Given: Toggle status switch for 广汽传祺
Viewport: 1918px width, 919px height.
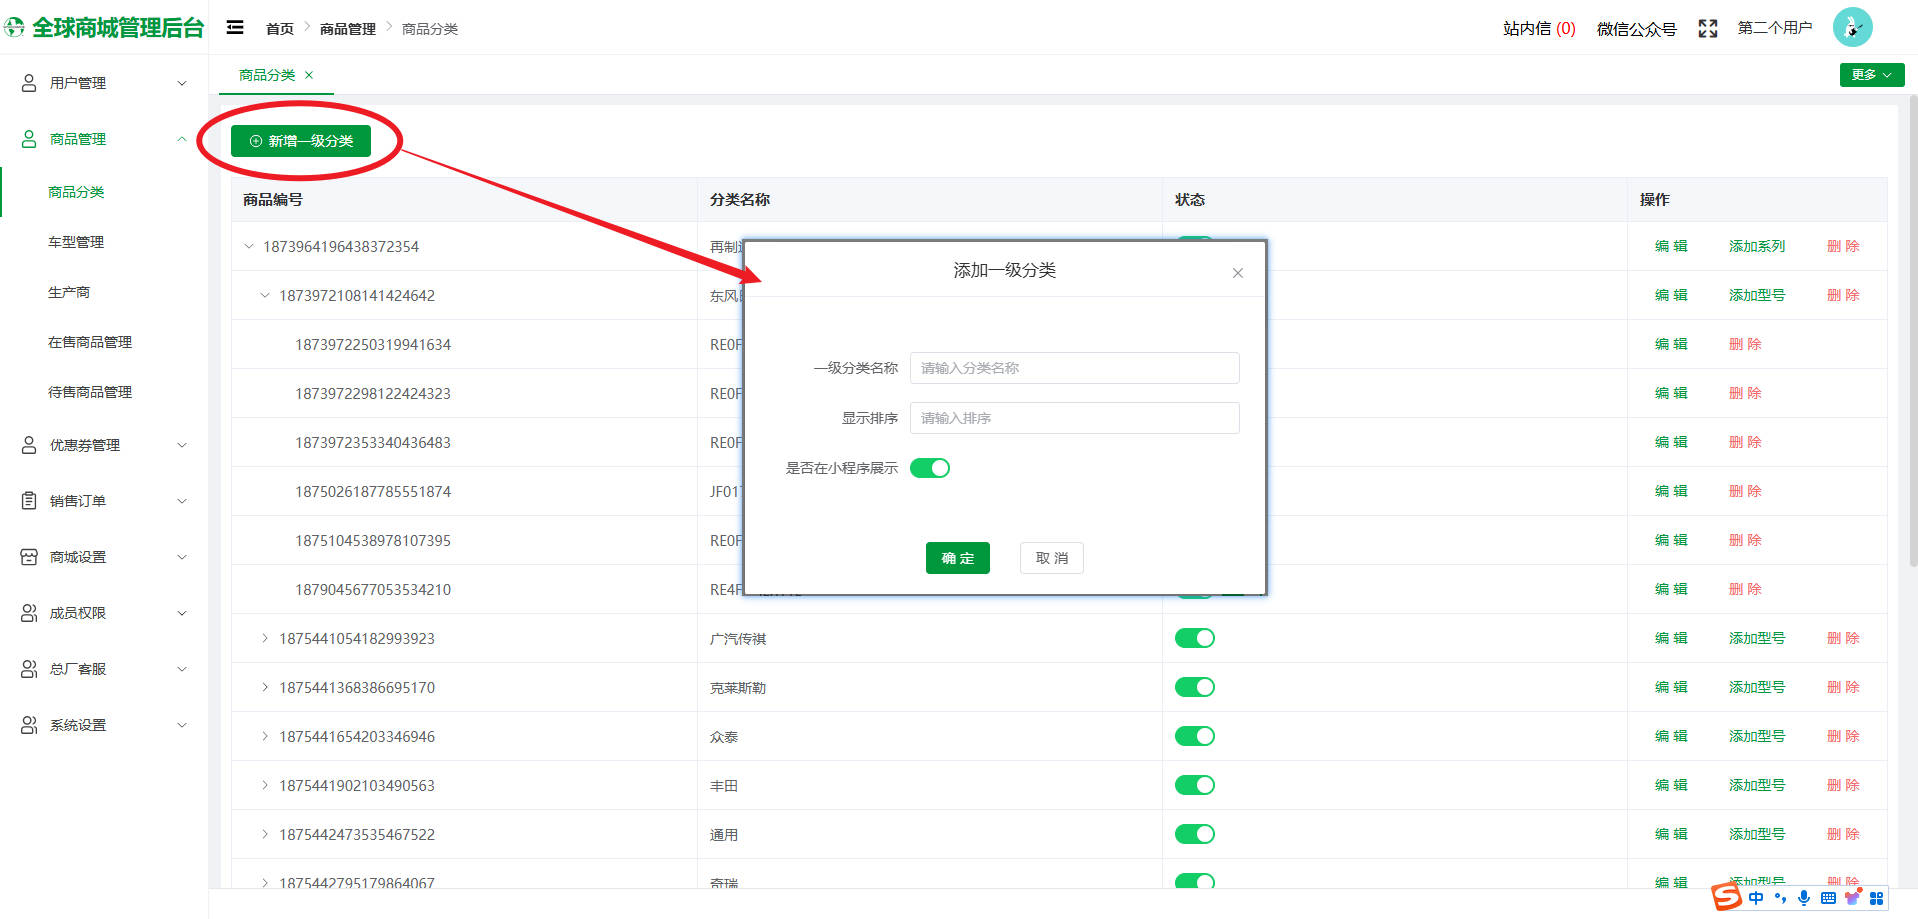Looking at the screenshot, I should click(1194, 638).
